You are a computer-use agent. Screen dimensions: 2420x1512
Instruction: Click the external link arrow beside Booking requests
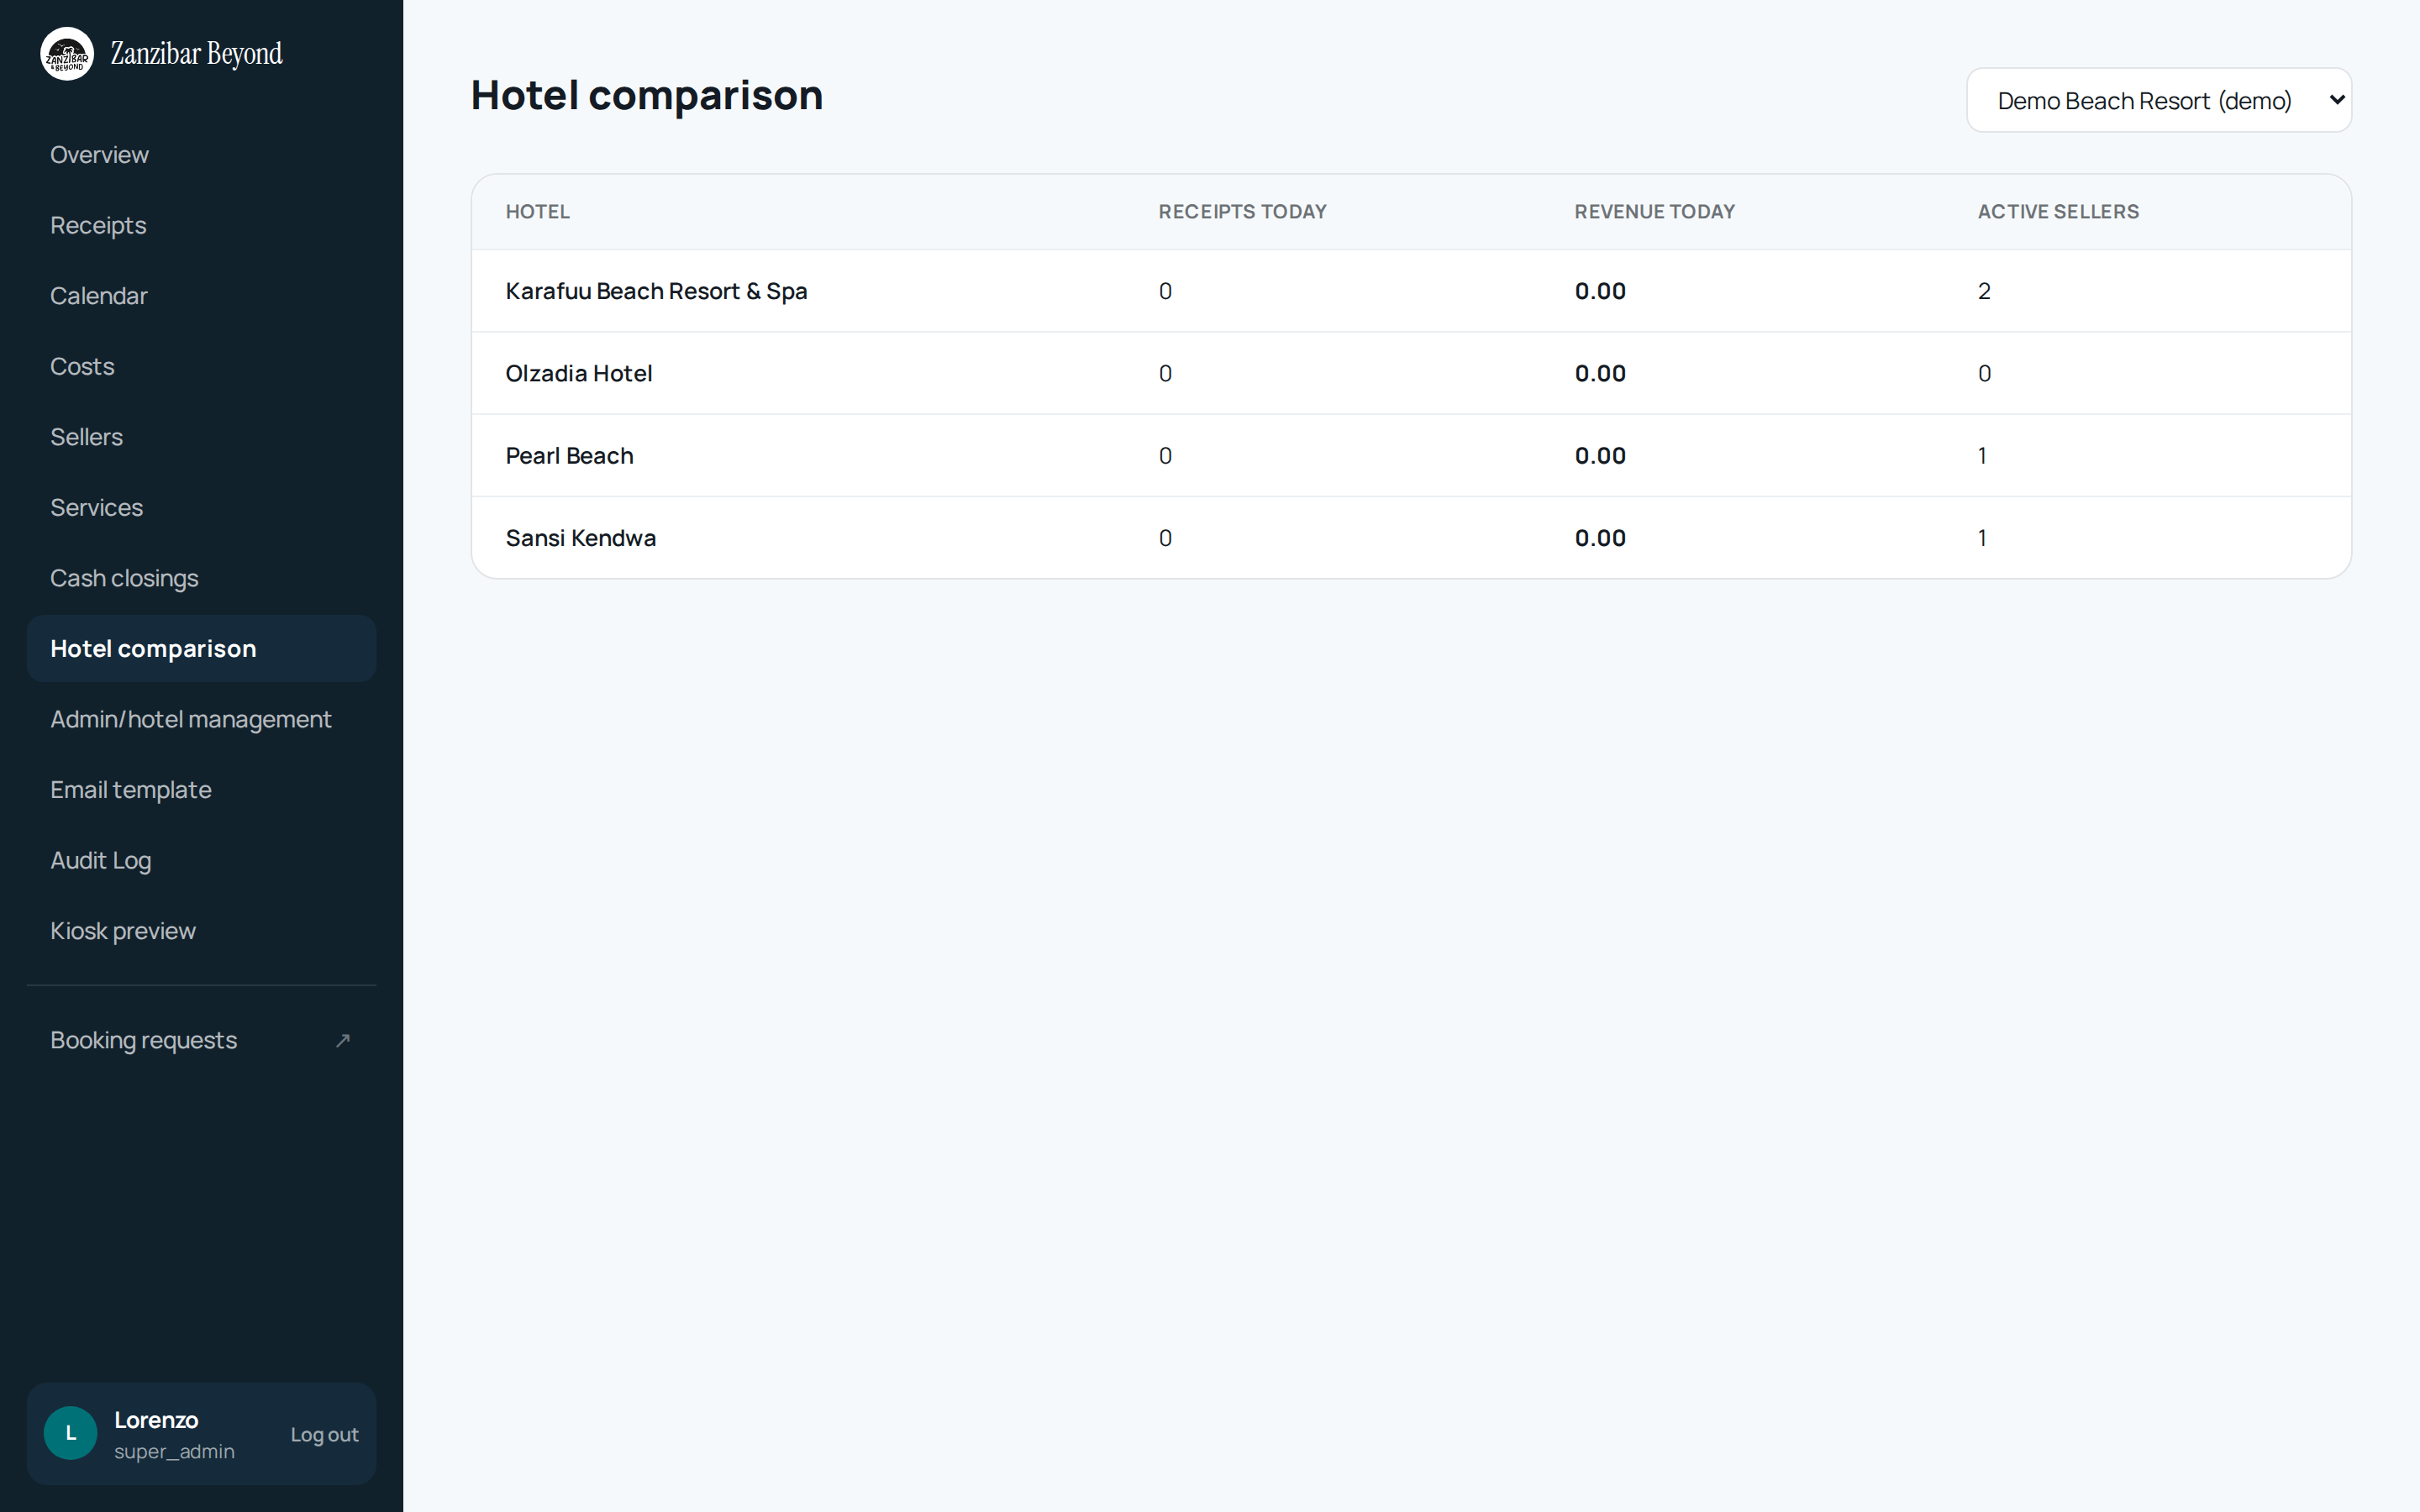click(x=343, y=1040)
